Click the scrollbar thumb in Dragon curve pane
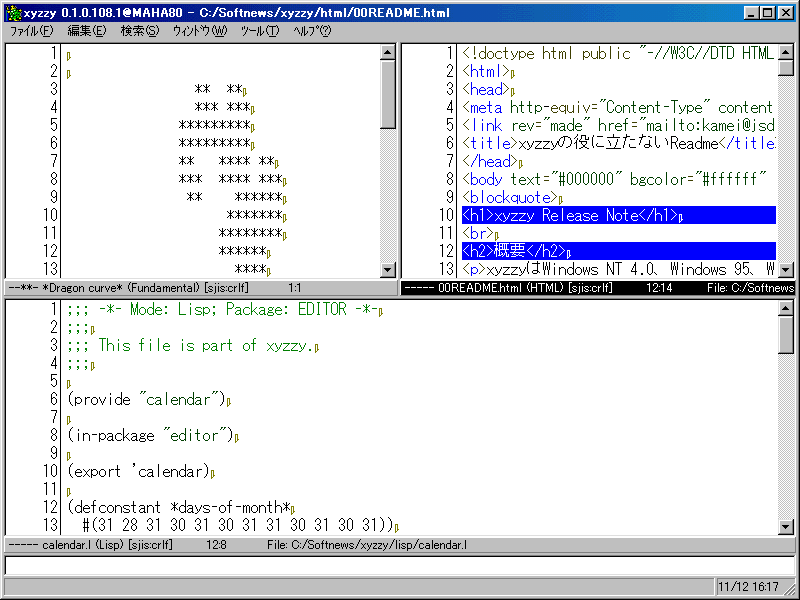The width and height of the screenshot is (800, 600). pyautogui.click(x=388, y=94)
